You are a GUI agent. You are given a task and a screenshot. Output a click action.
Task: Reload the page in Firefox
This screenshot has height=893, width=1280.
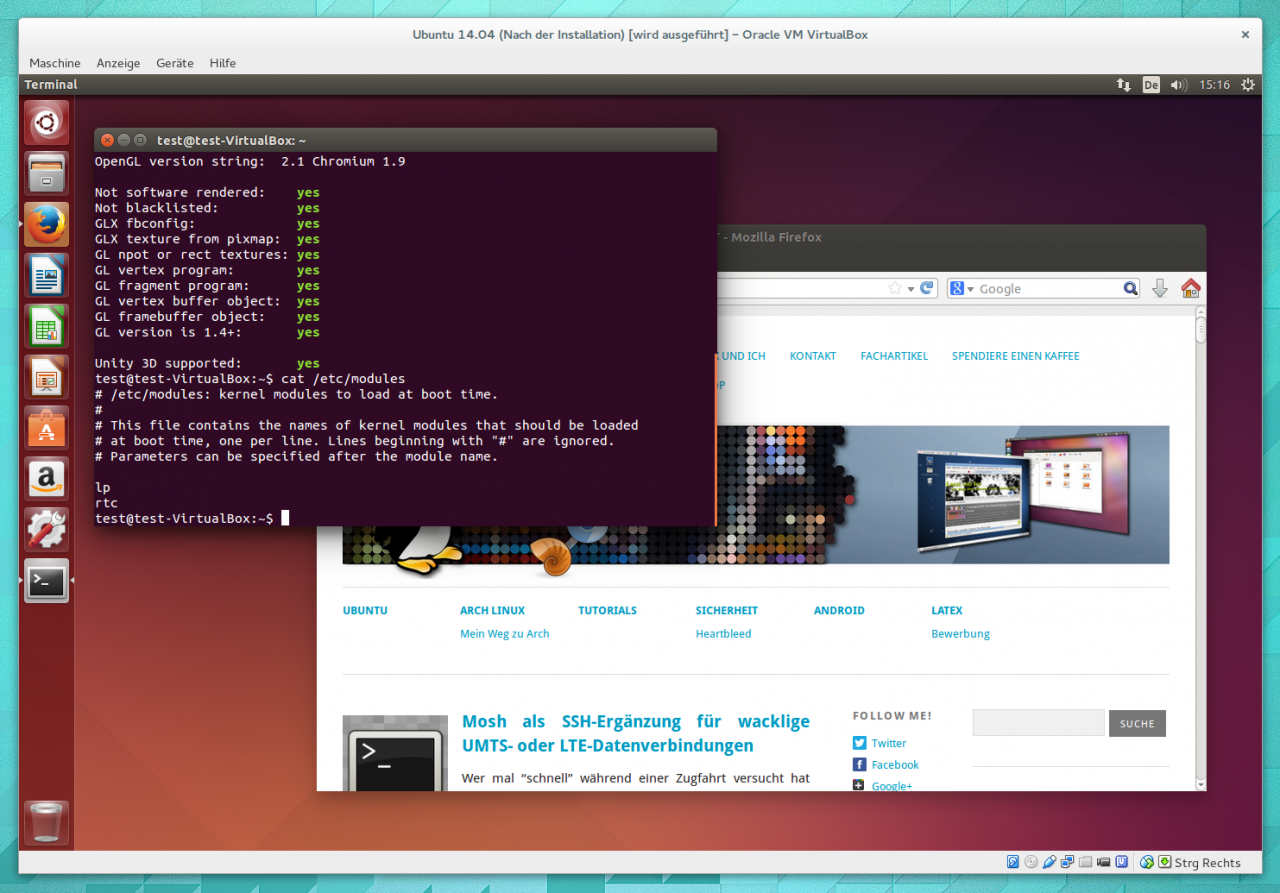tap(927, 288)
